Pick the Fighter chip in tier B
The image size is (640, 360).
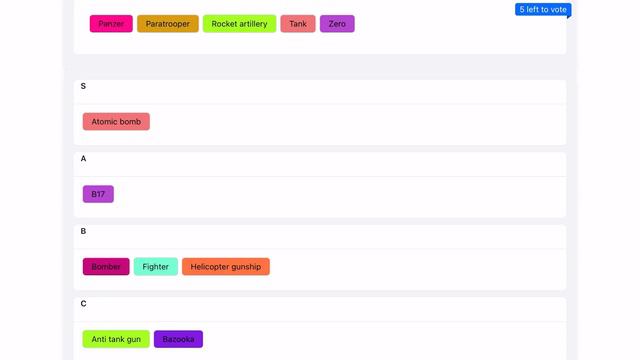click(156, 267)
